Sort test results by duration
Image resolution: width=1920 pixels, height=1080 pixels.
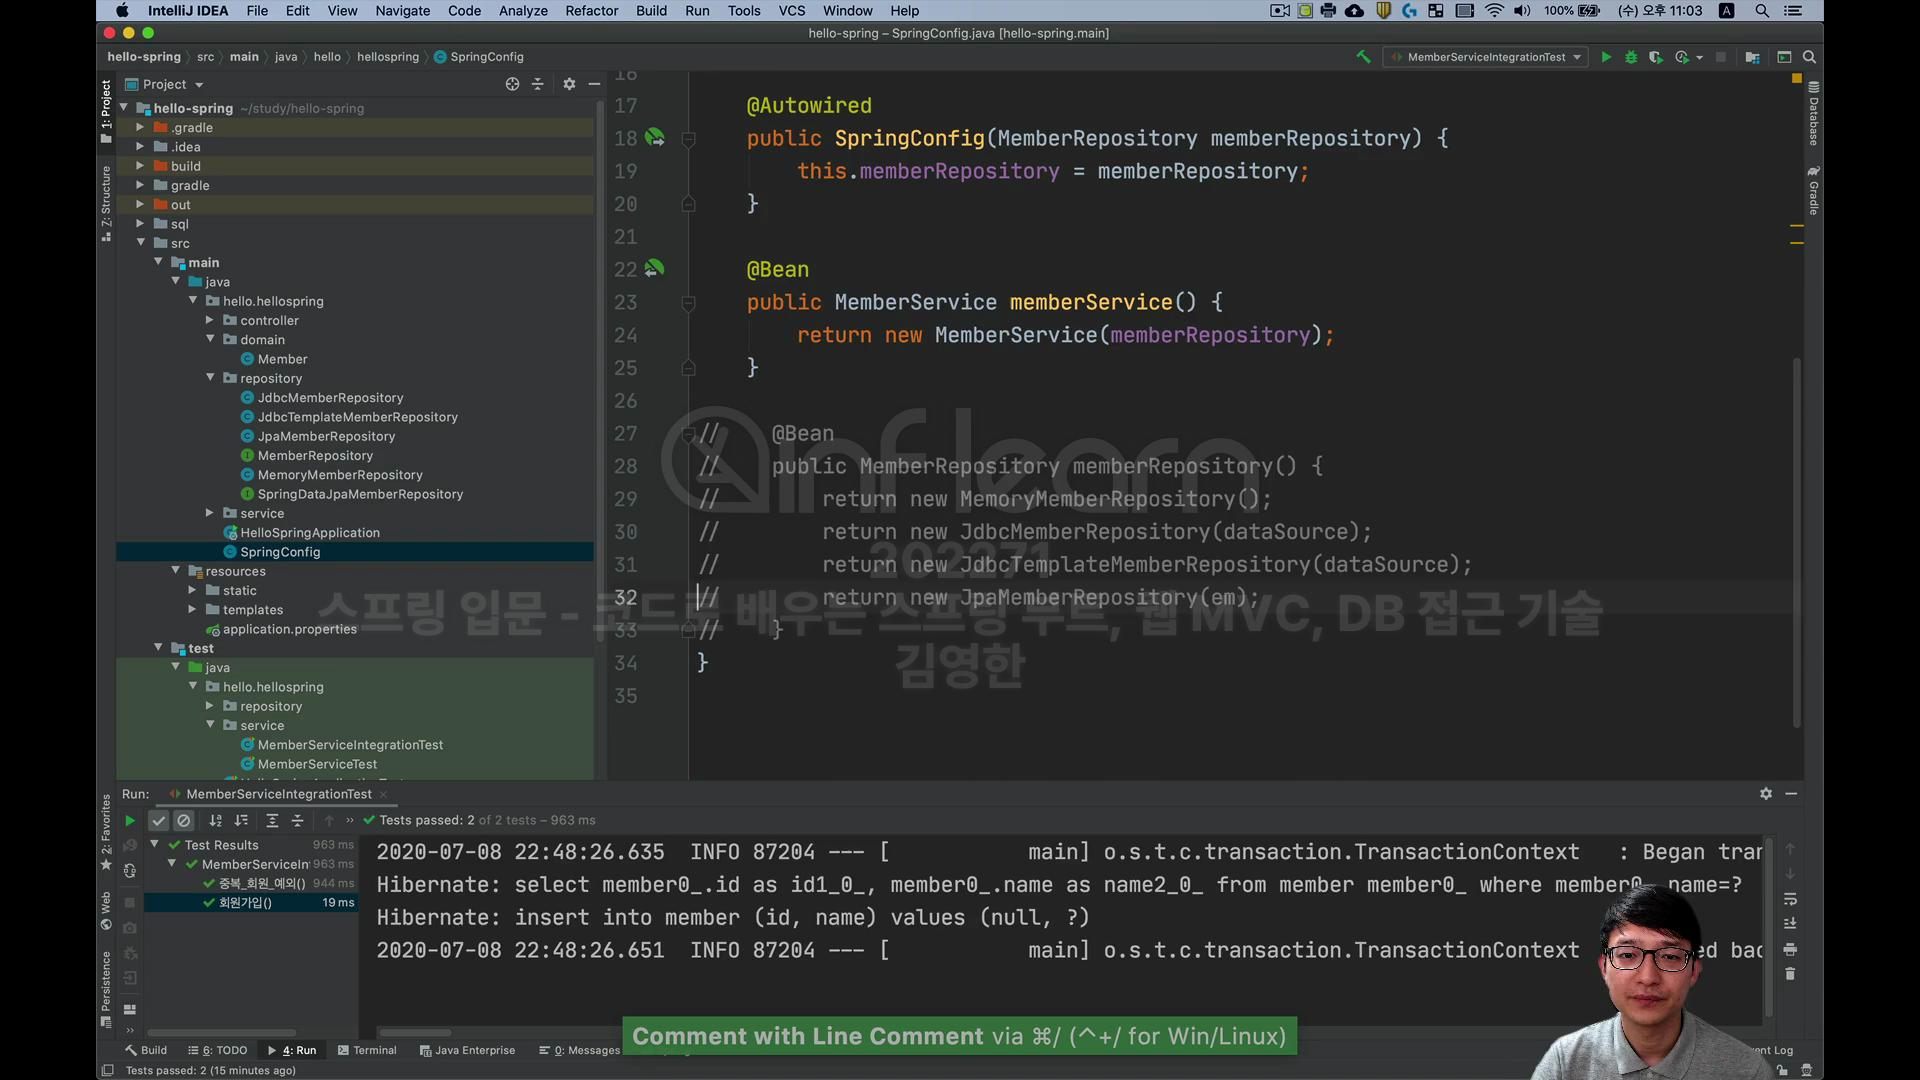(x=241, y=820)
